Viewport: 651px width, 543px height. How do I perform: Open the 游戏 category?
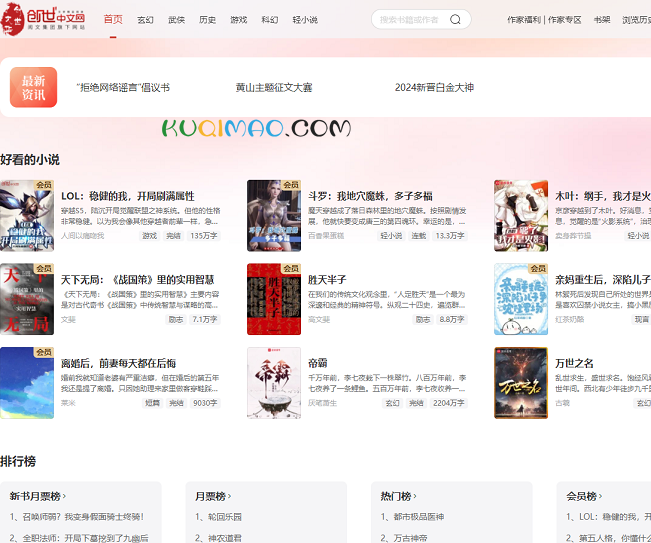click(x=239, y=20)
